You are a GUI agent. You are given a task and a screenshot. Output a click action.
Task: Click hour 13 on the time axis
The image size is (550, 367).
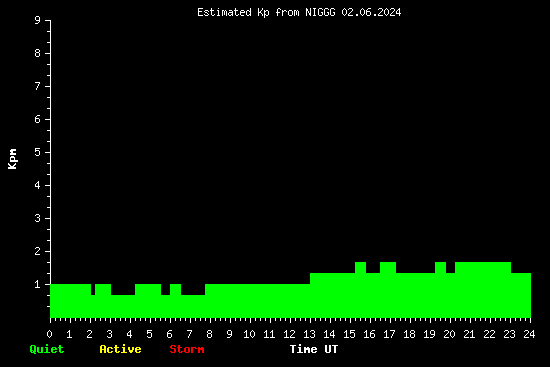pyautogui.click(x=309, y=334)
